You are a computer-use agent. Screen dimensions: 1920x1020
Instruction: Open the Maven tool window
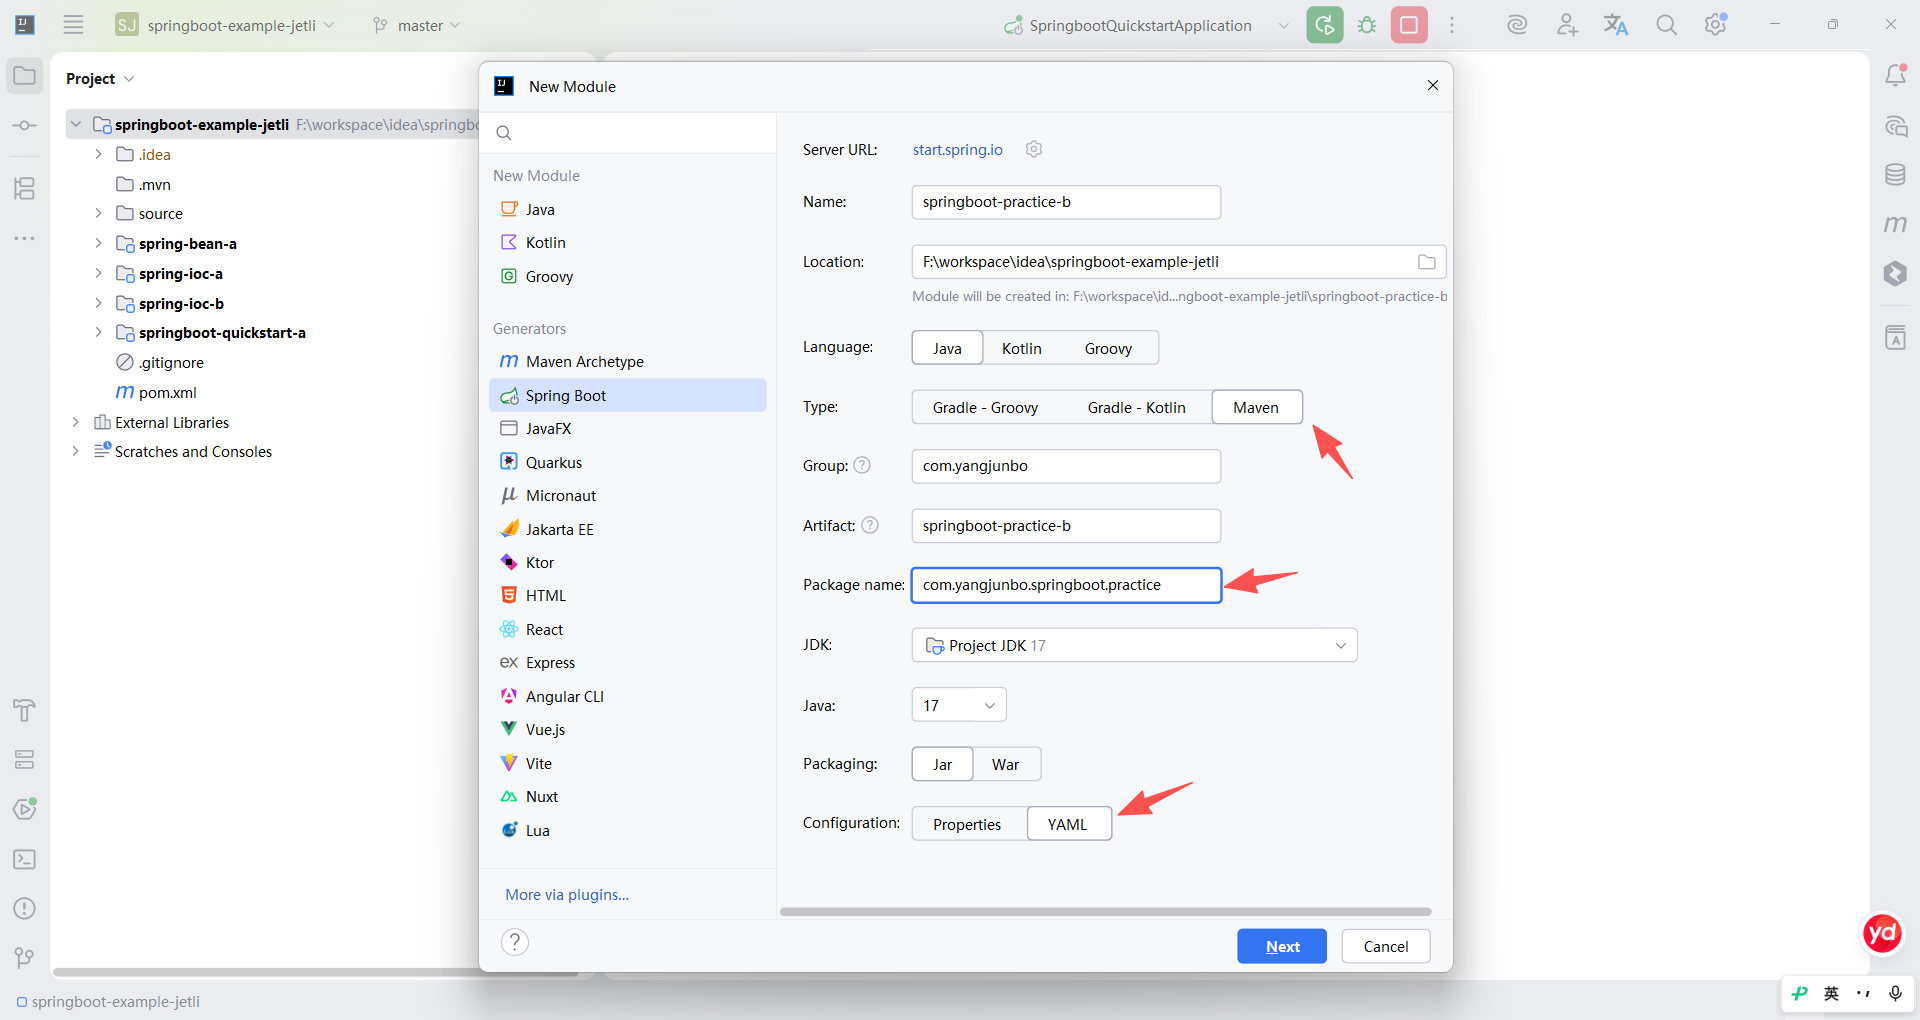pyautogui.click(x=1895, y=224)
